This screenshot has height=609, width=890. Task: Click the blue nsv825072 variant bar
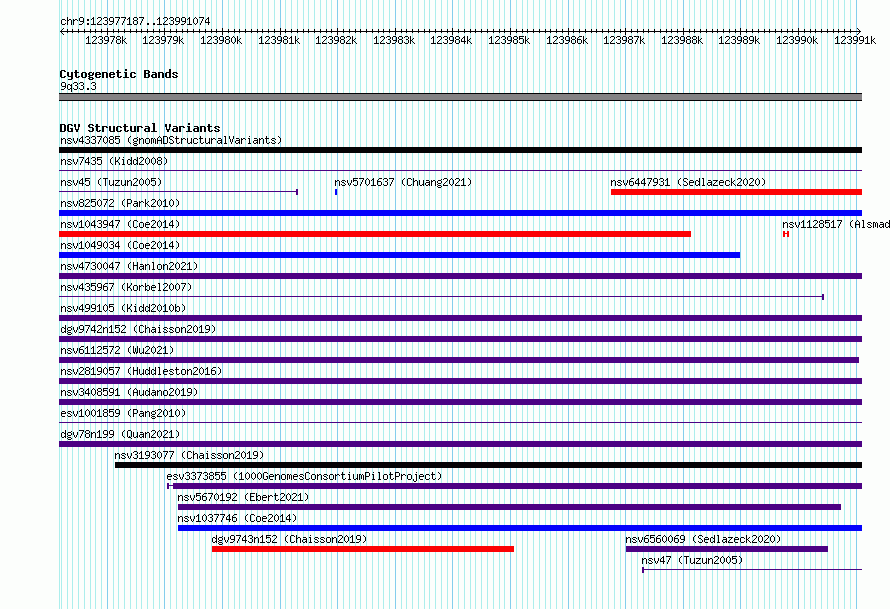coord(460,213)
